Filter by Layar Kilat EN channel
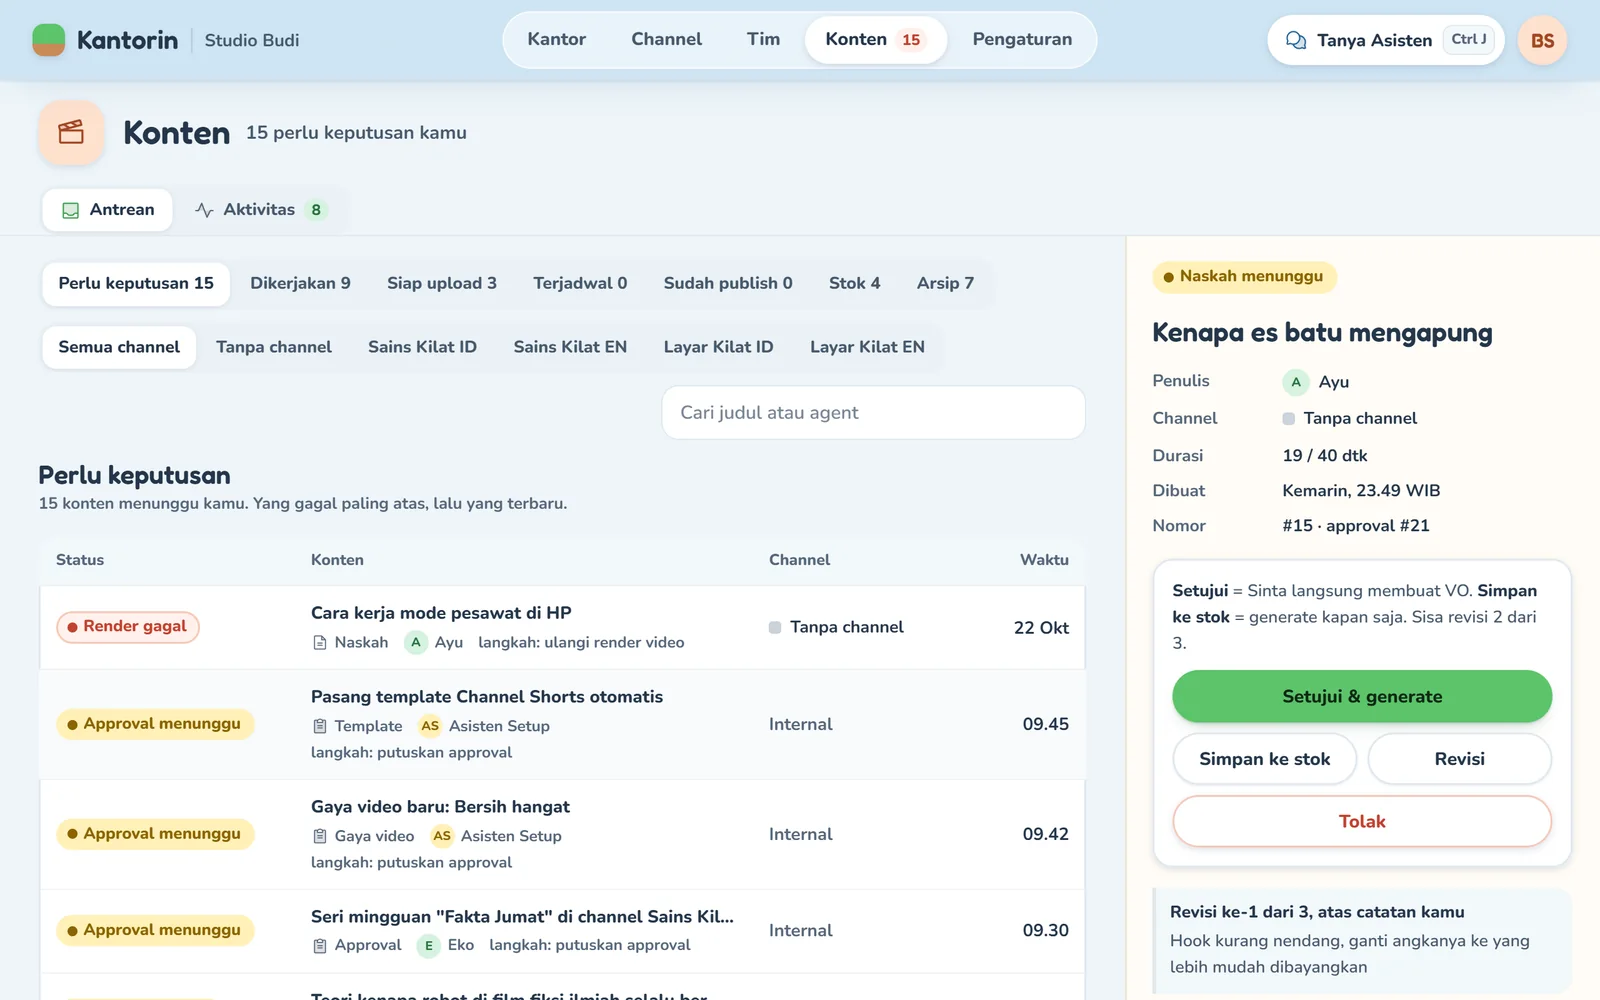This screenshot has width=1600, height=1000. [x=867, y=348]
